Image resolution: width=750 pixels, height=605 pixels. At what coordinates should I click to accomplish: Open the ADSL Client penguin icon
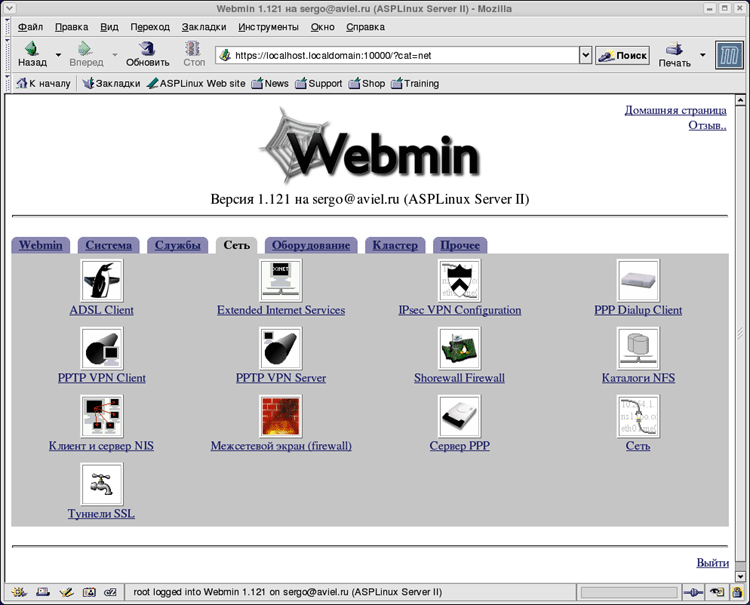click(101, 280)
